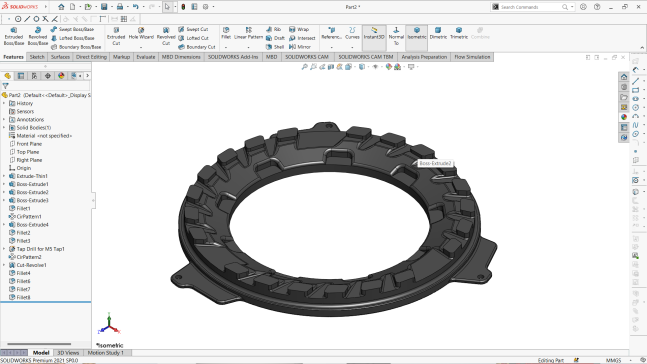Select the Intersect tool
This screenshot has width=647, height=364.
[302, 38]
